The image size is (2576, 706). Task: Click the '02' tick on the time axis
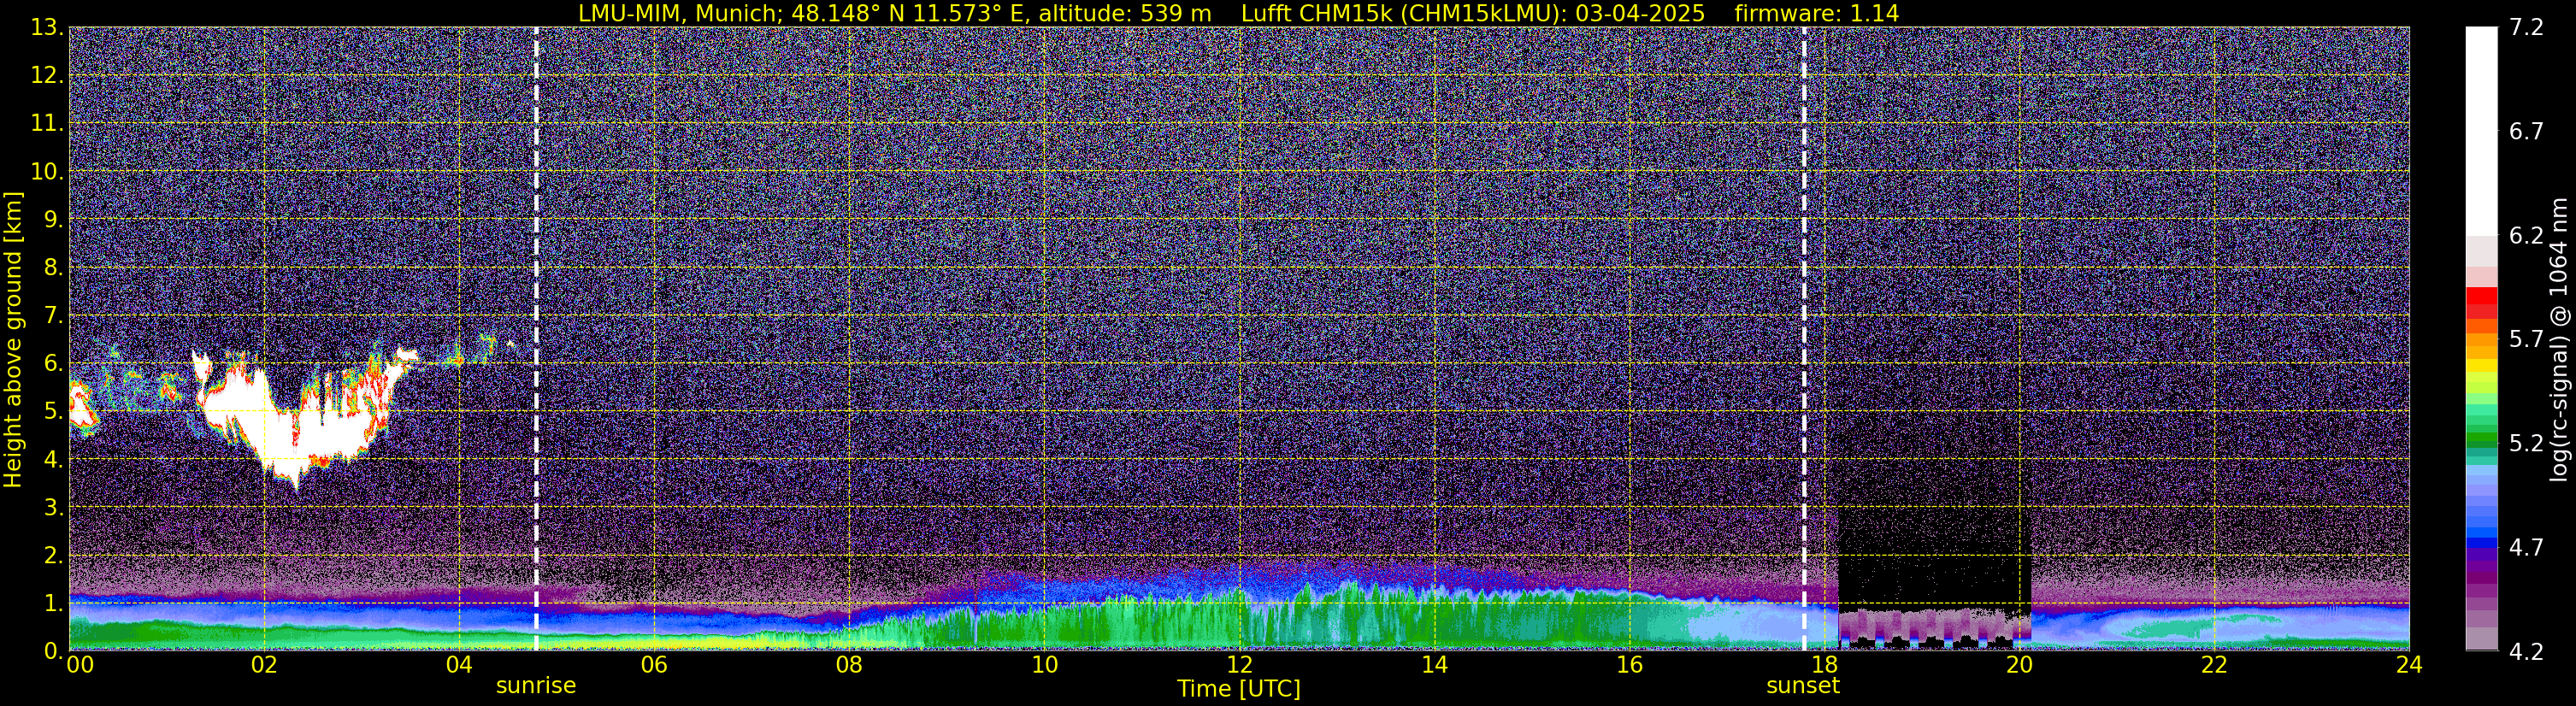pyautogui.click(x=264, y=665)
